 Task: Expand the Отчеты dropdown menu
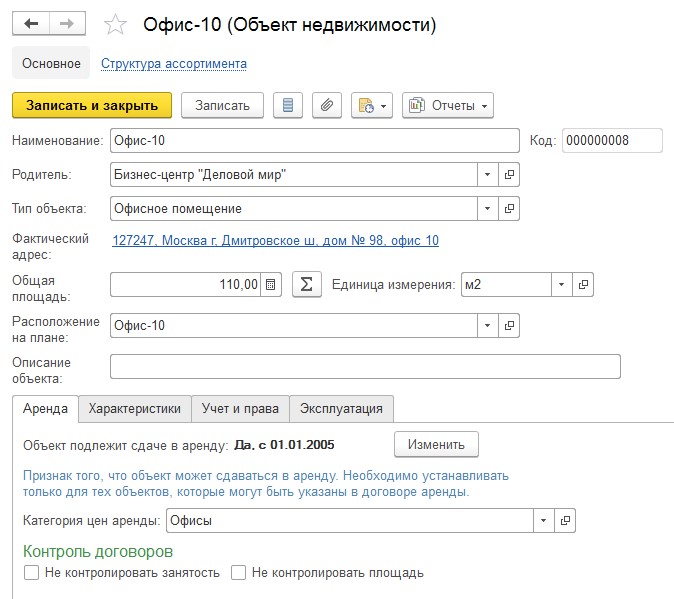(x=448, y=105)
